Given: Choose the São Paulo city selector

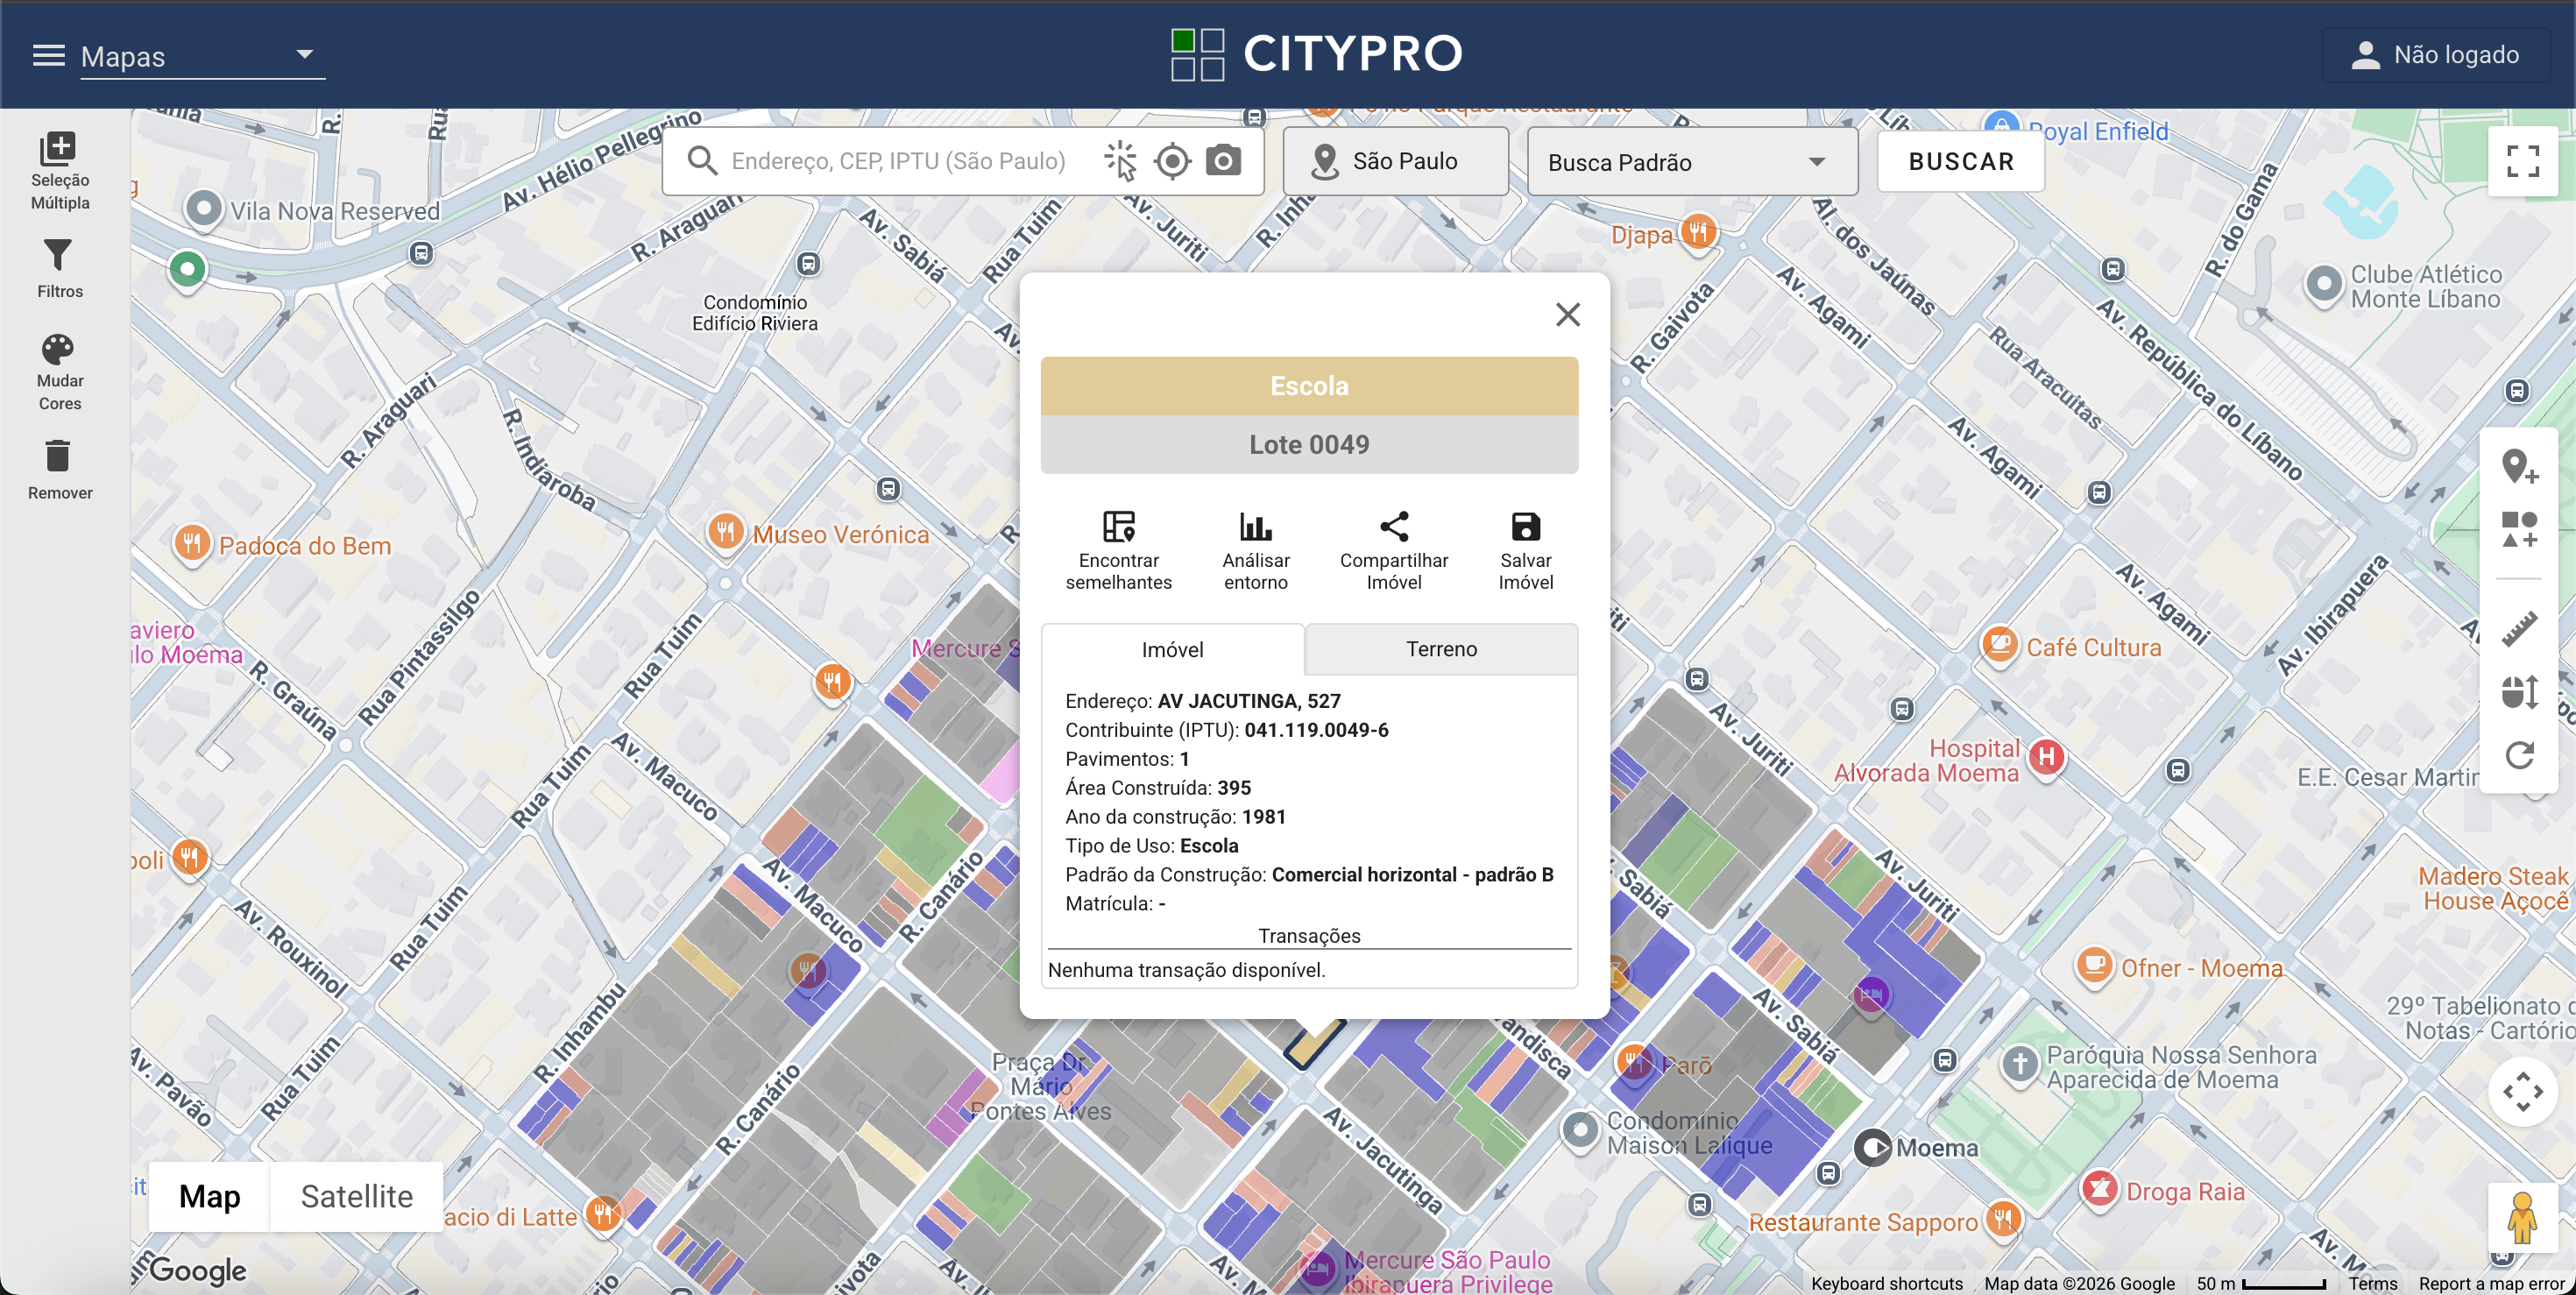Looking at the screenshot, I should coord(1395,161).
